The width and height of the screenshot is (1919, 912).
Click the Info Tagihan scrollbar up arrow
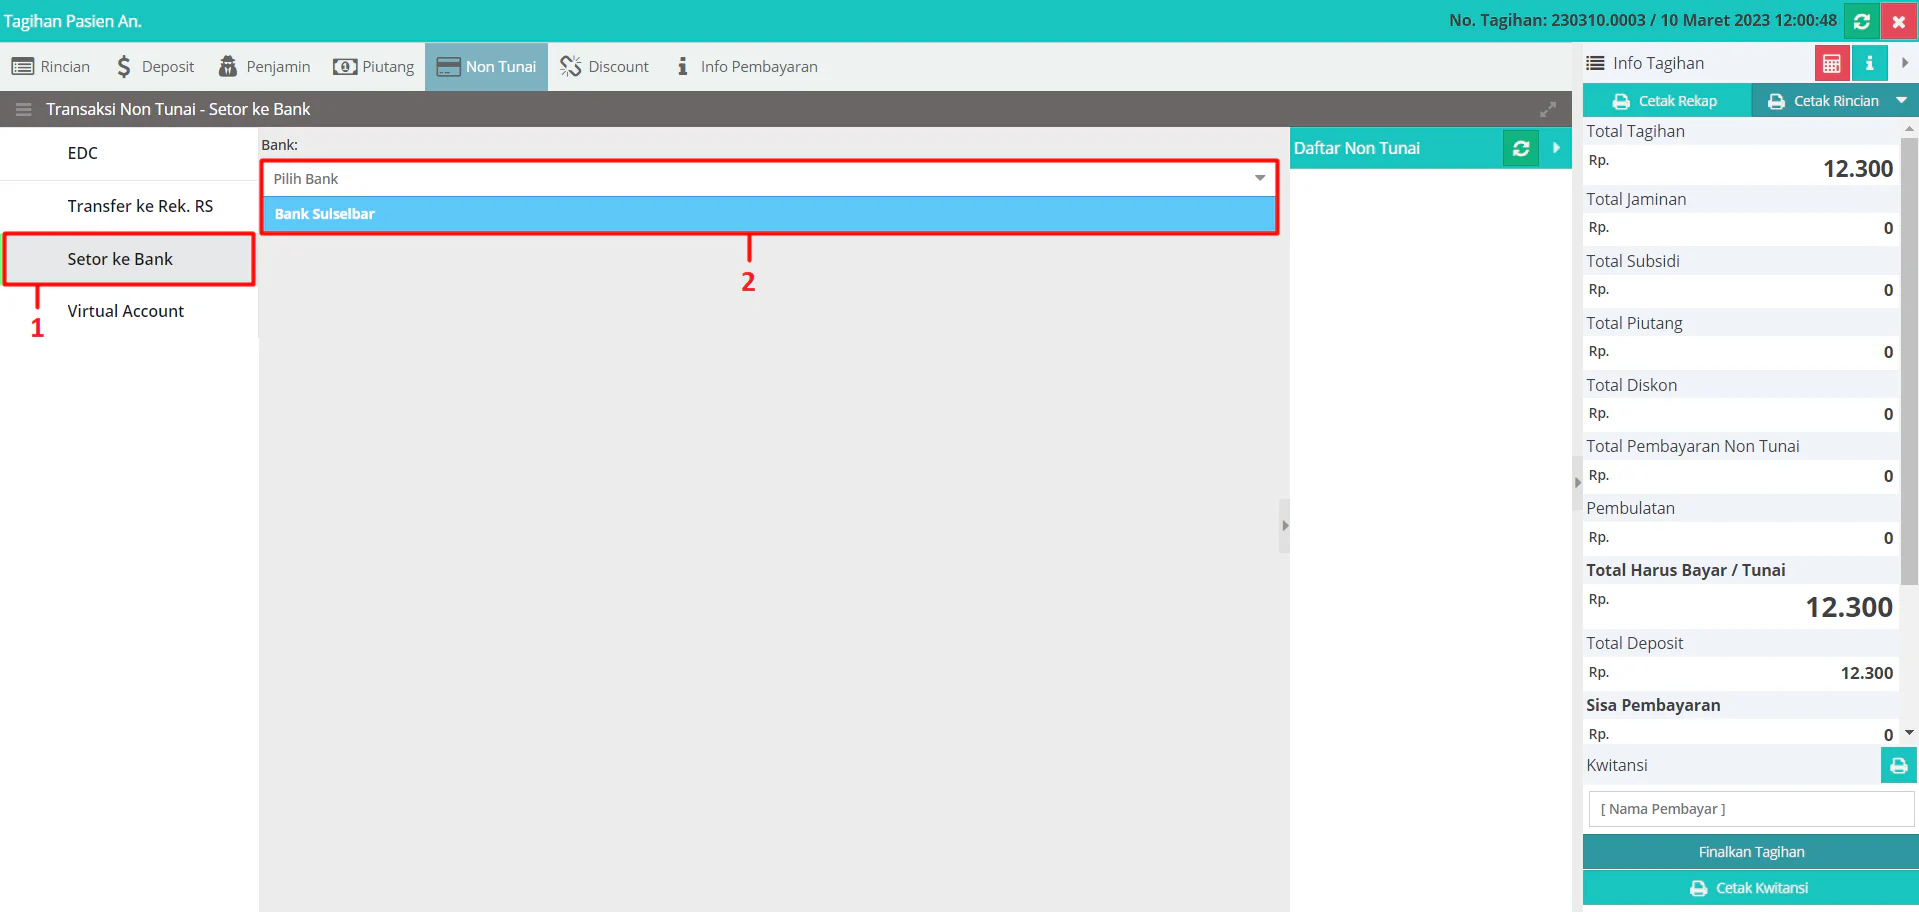1909,129
